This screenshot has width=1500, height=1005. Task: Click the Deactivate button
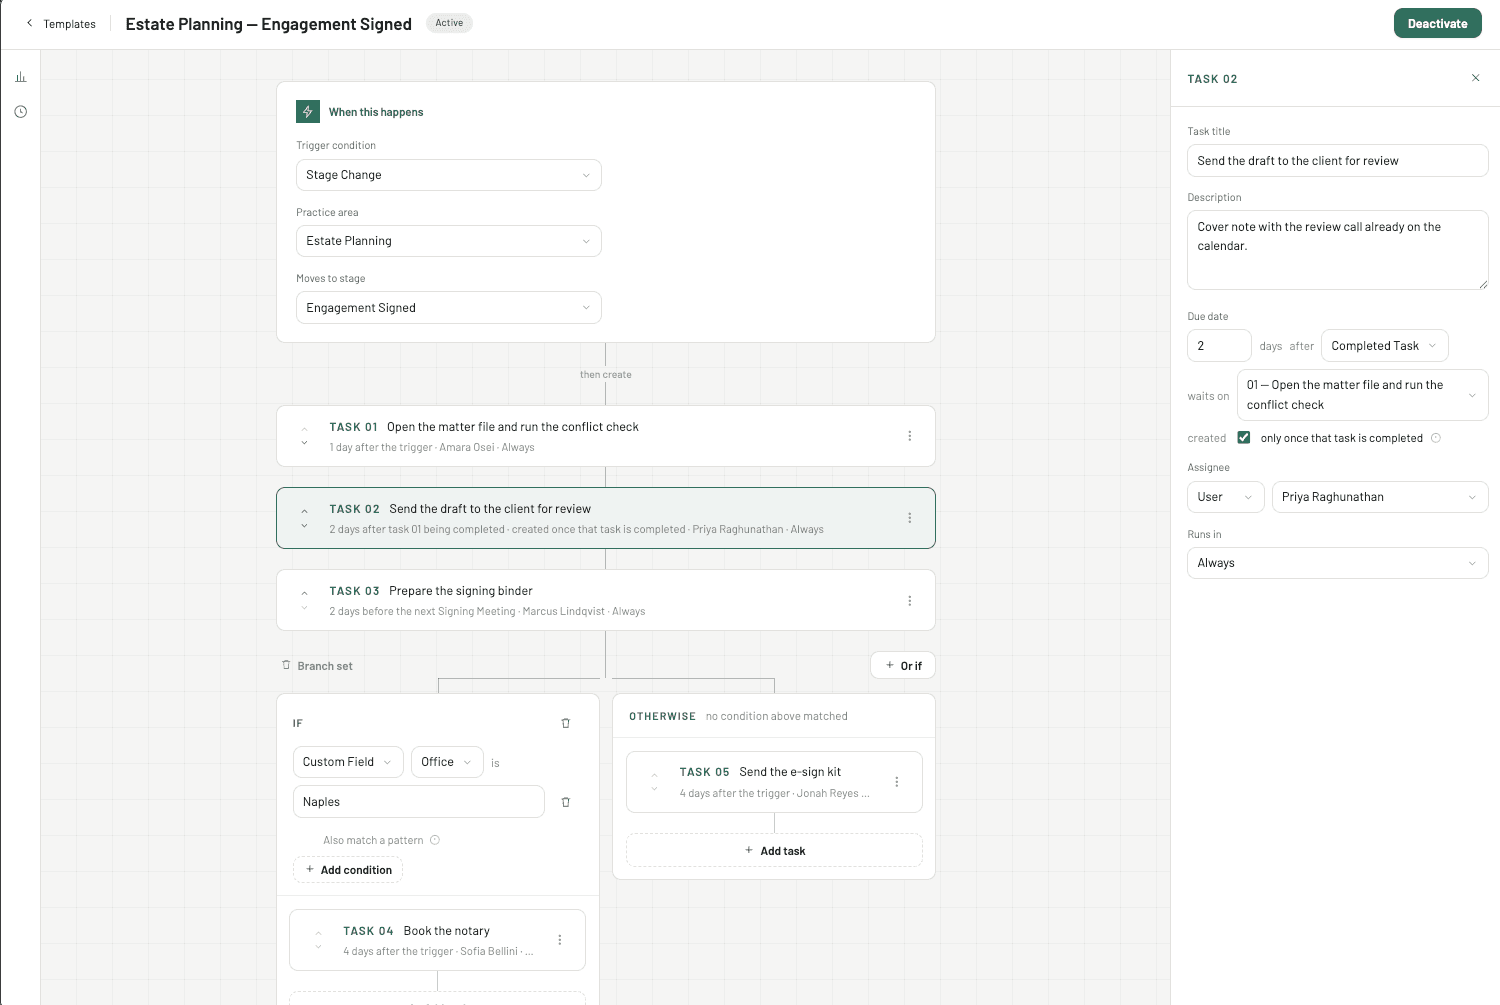coord(1437,23)
